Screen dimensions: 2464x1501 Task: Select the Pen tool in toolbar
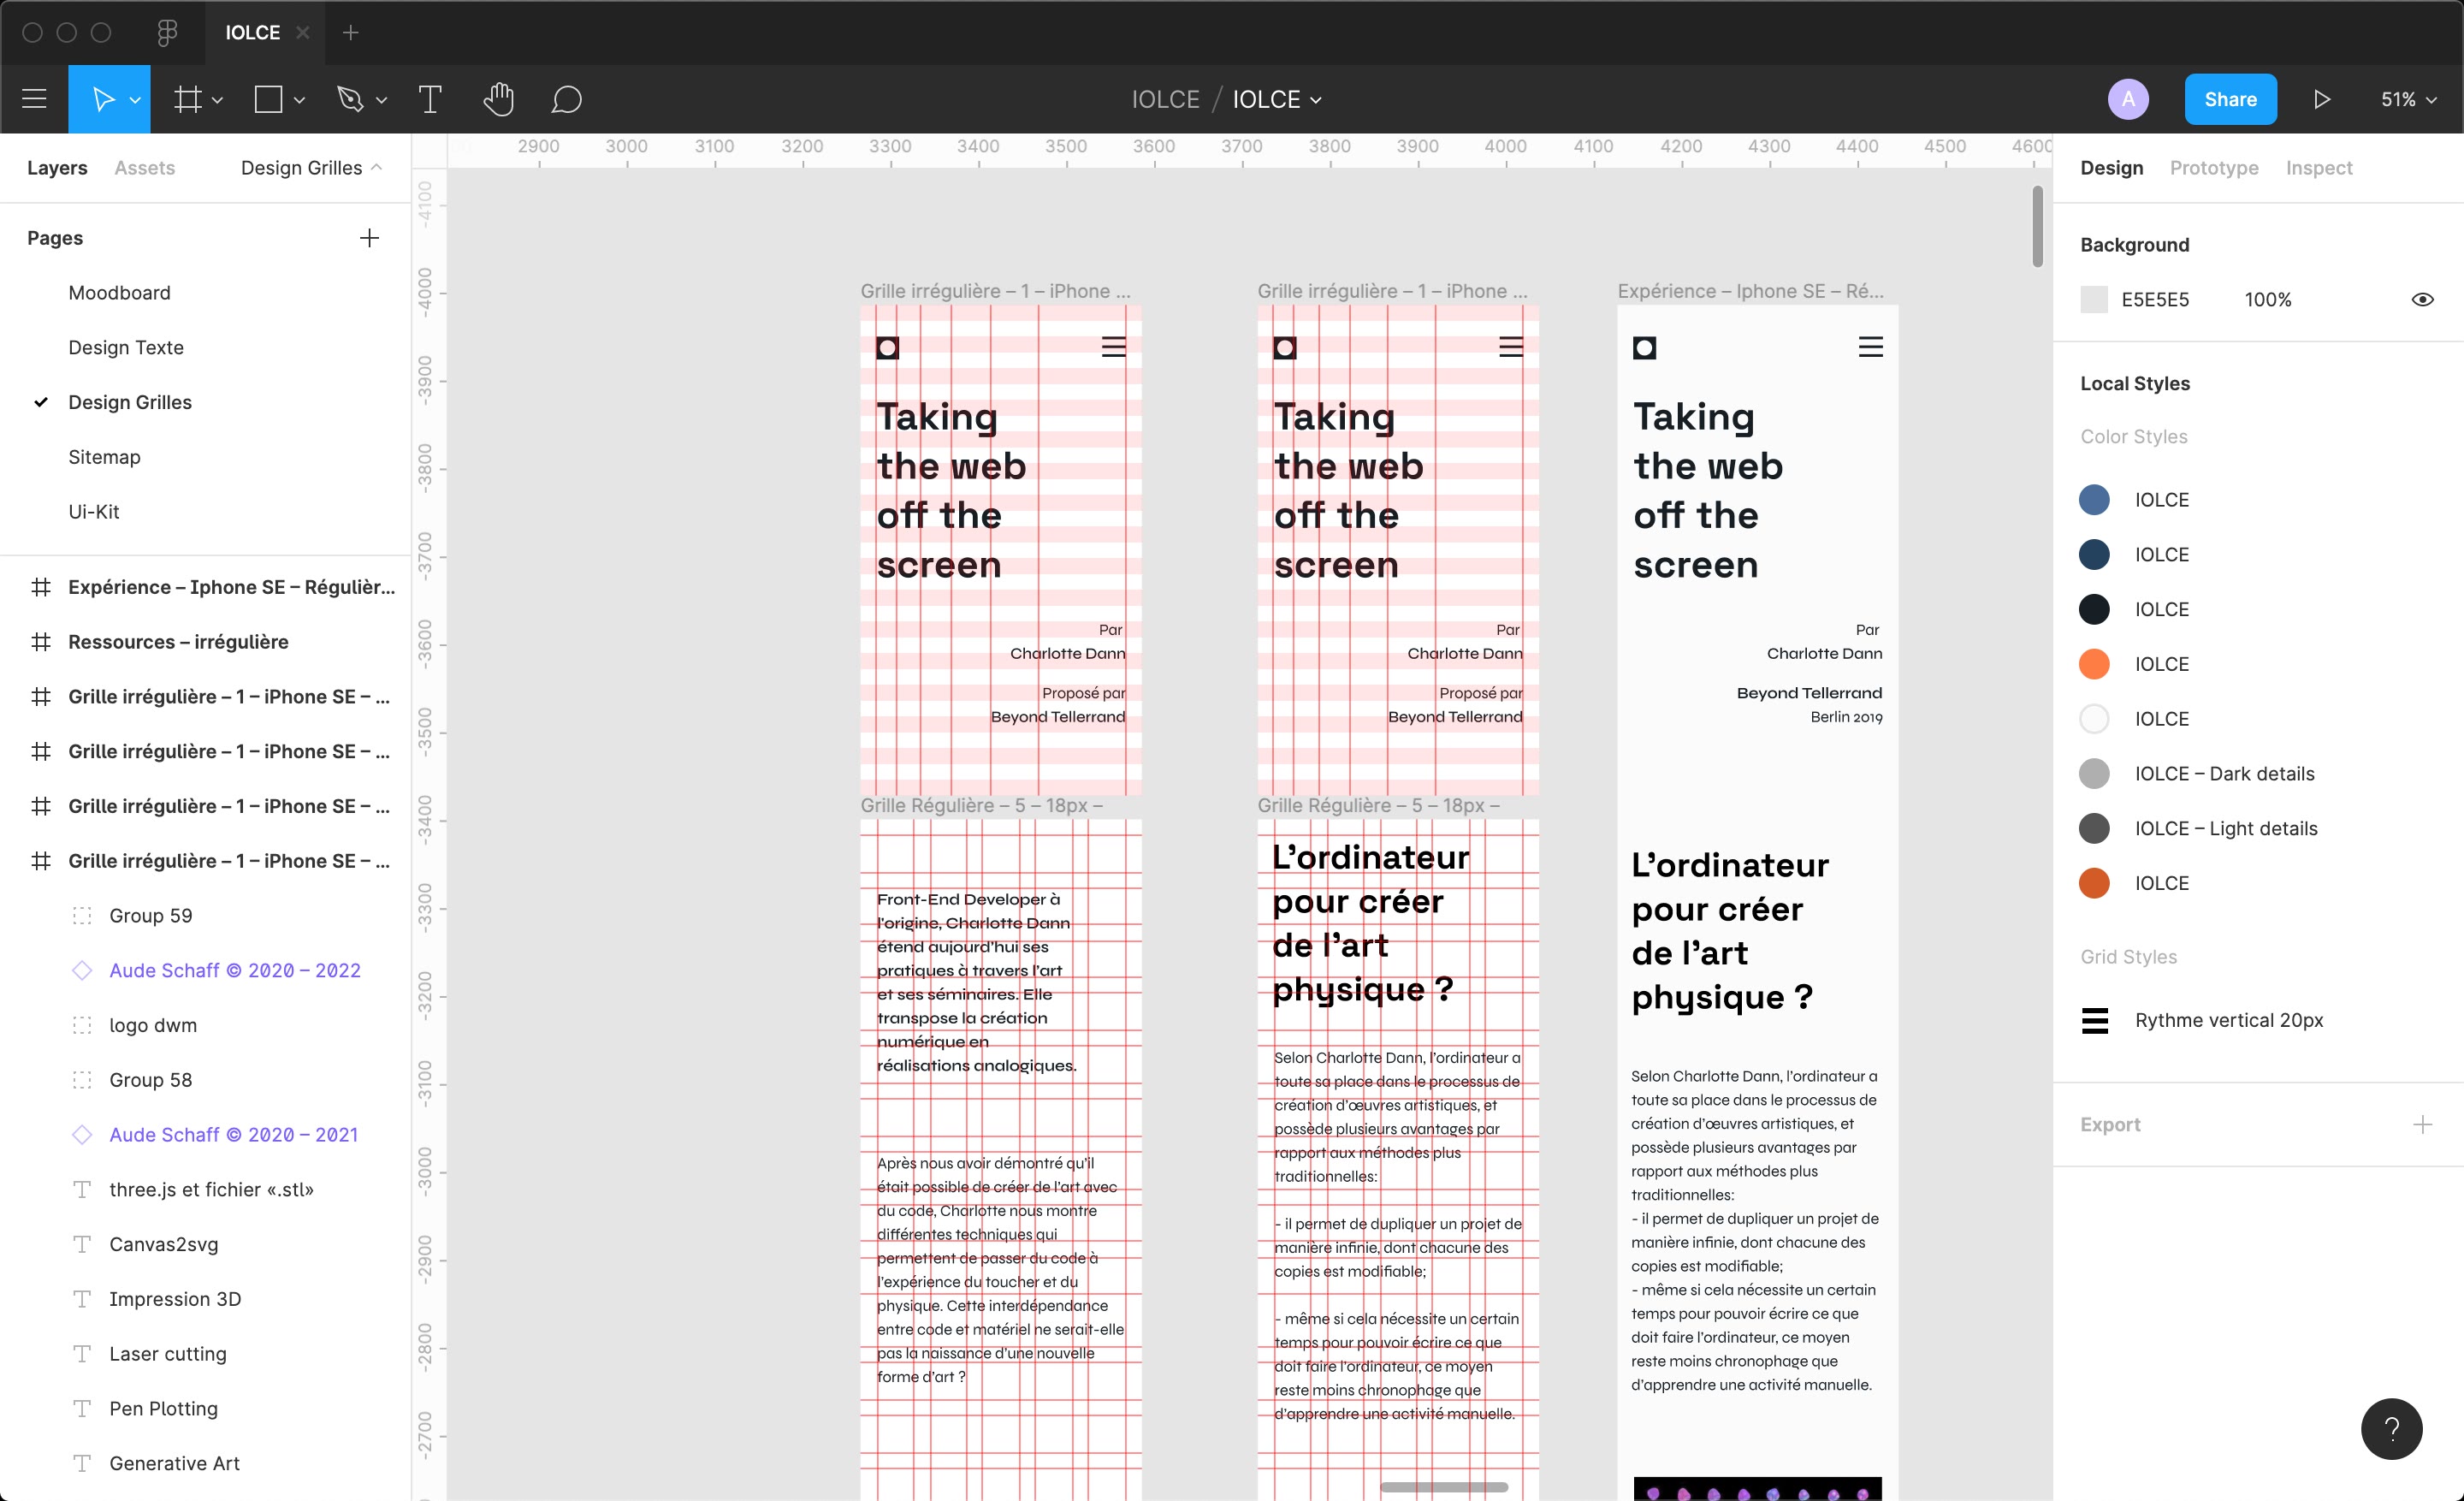tap(350, 100)
